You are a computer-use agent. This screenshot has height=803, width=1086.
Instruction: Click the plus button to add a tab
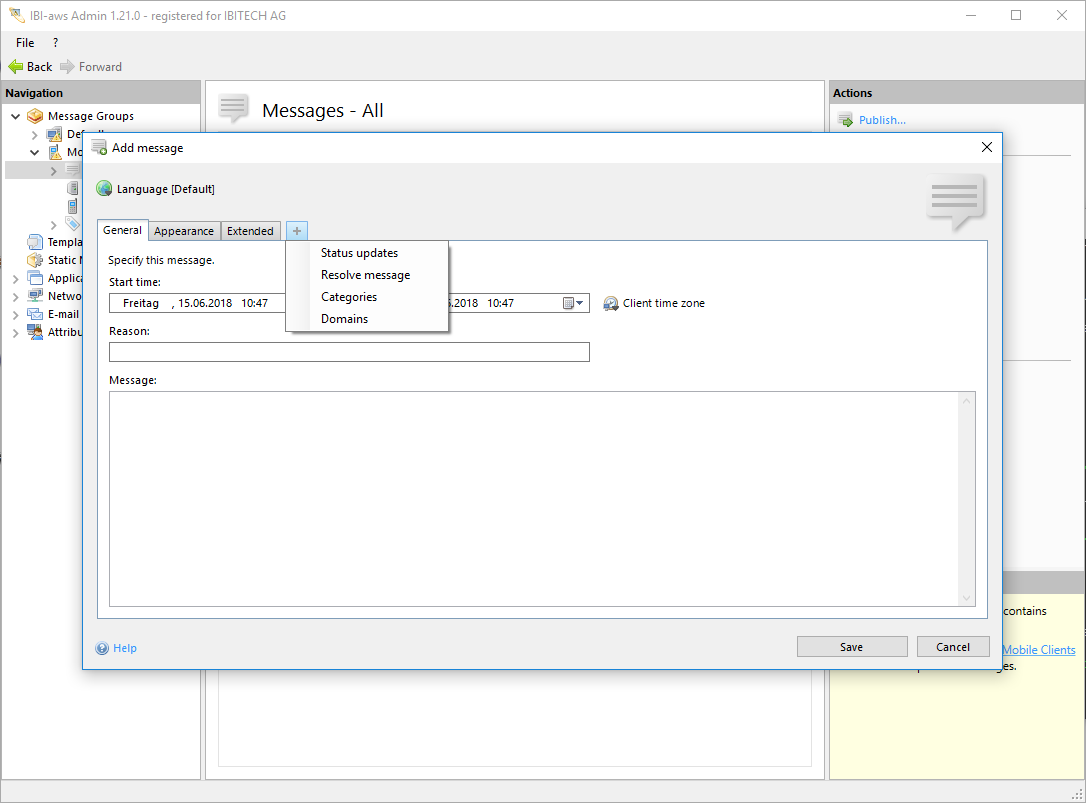coord(297,231)
